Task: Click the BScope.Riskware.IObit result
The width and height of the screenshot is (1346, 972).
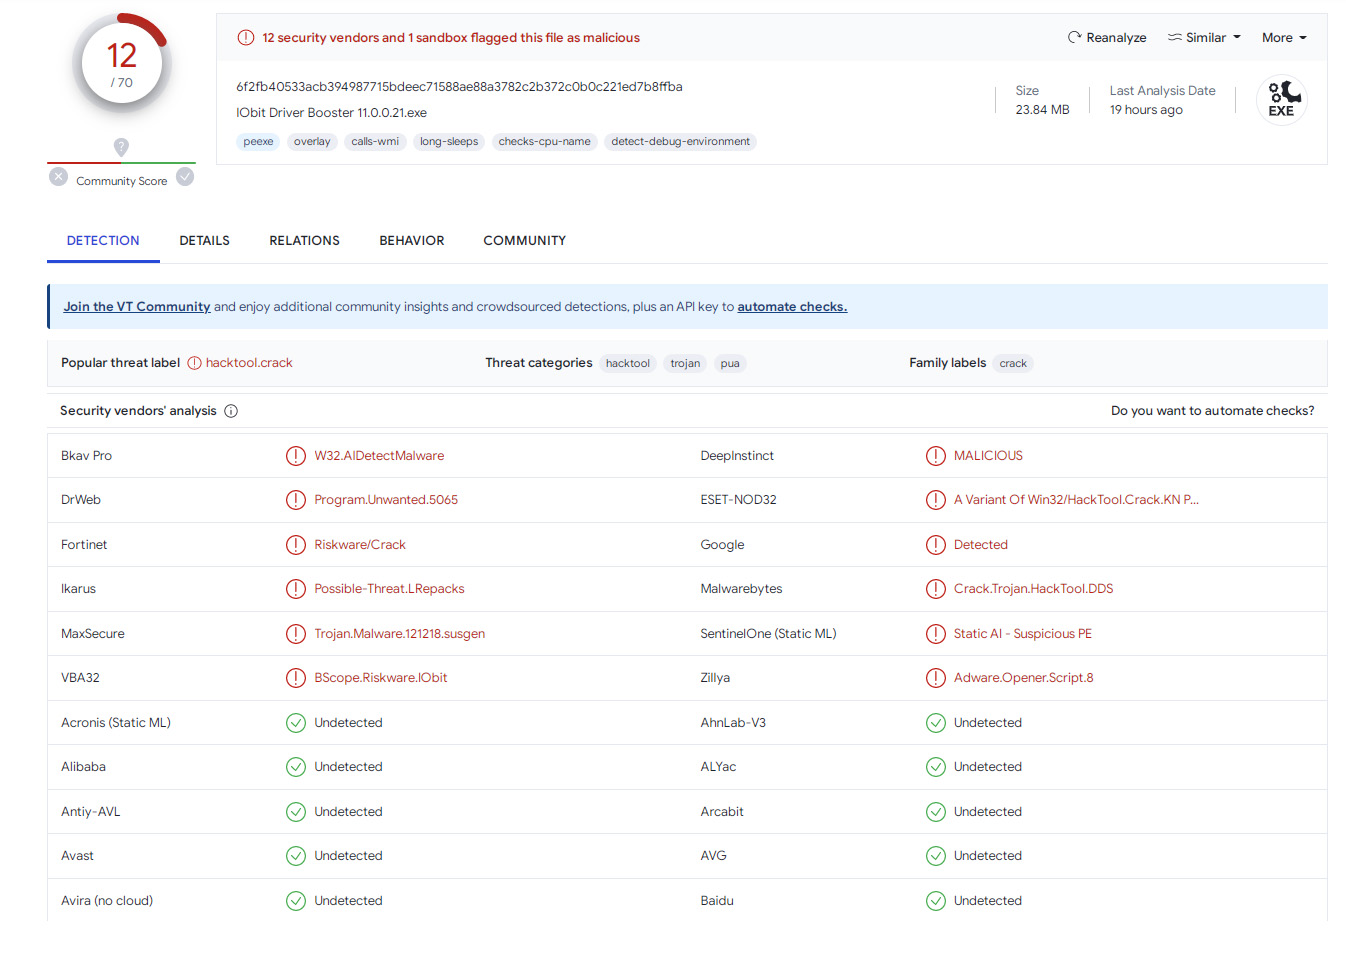Action: coord(381,678)
